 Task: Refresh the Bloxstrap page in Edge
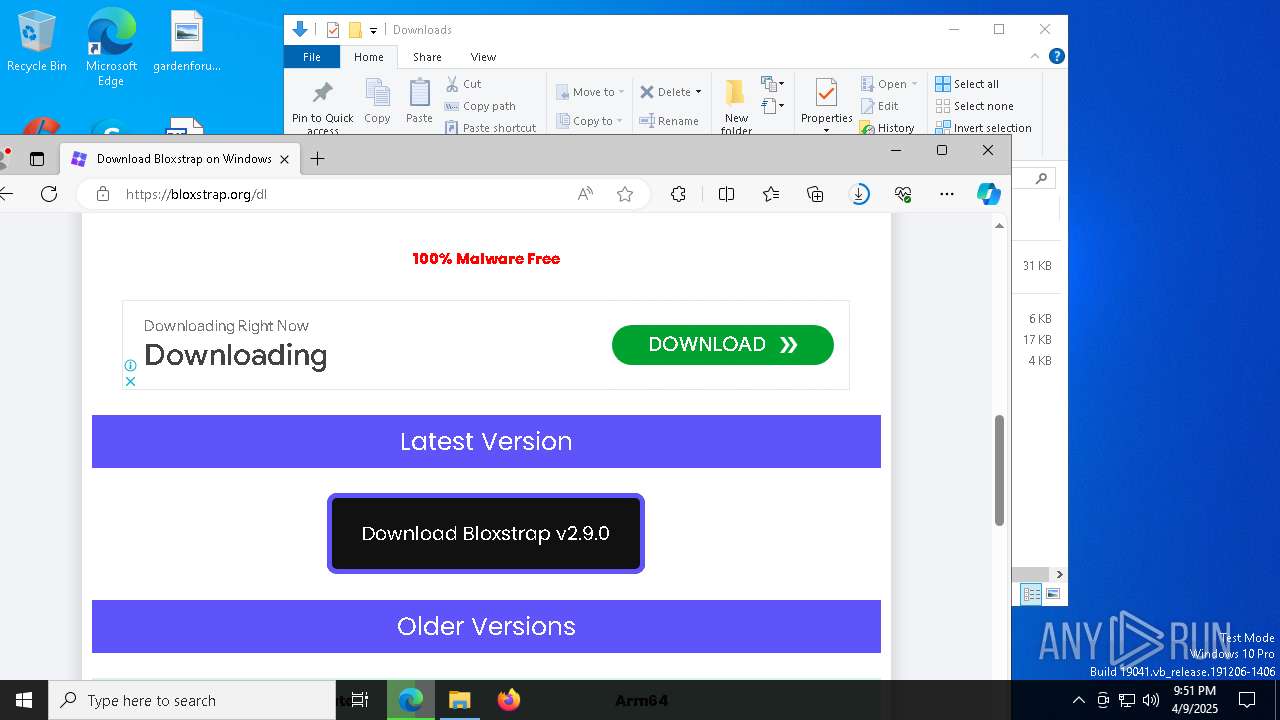(48, 194)
